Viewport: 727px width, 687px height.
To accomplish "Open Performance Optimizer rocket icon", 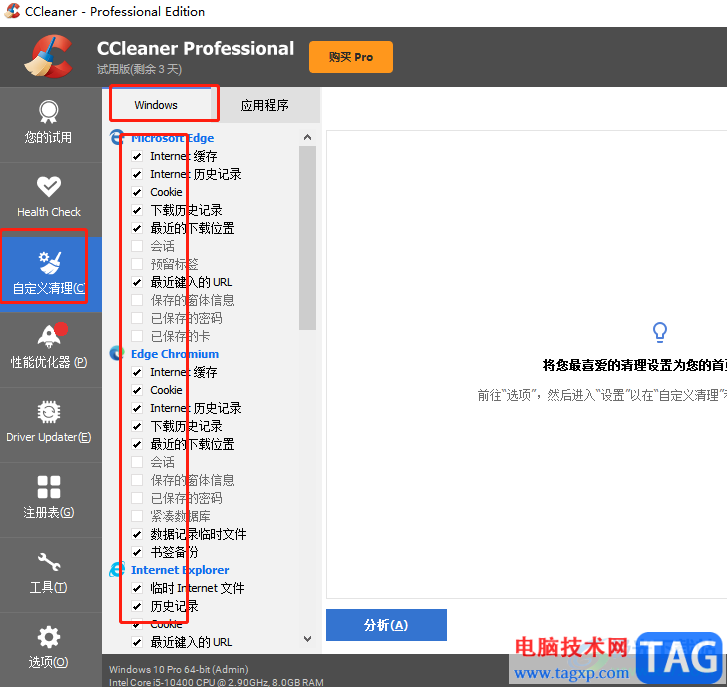I will pos(50,336).
